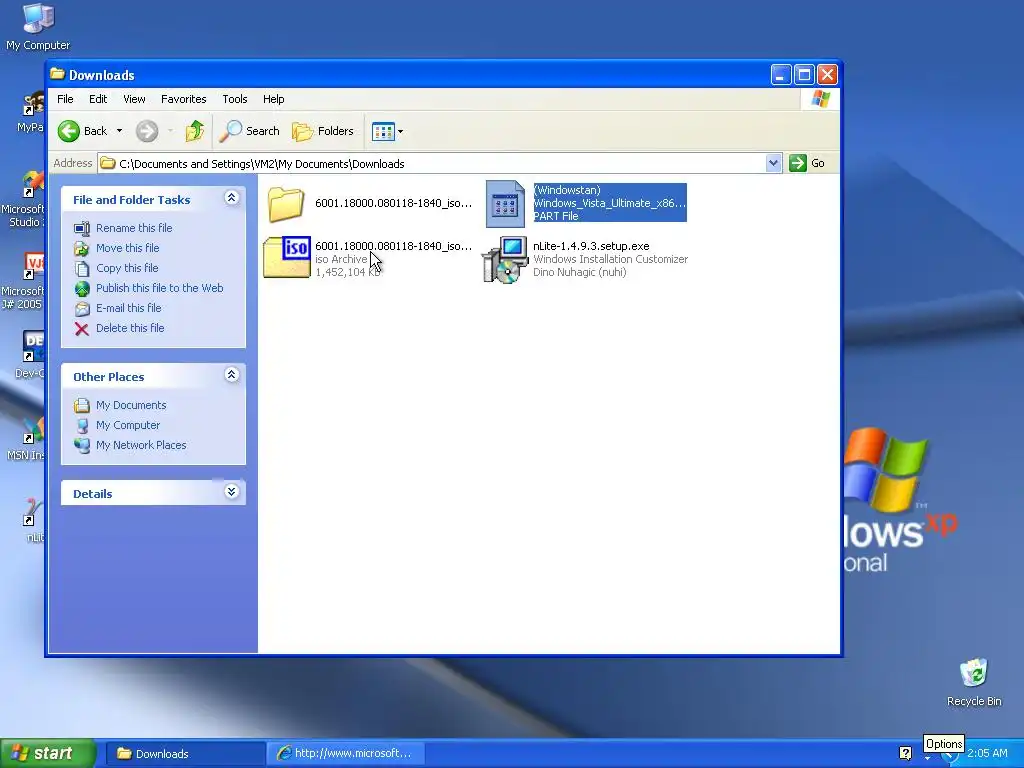Click the nLite-1.4.9.3.setup.exe file name
The height and width of the screenshot is (768, 1024).
pos(591,246)
